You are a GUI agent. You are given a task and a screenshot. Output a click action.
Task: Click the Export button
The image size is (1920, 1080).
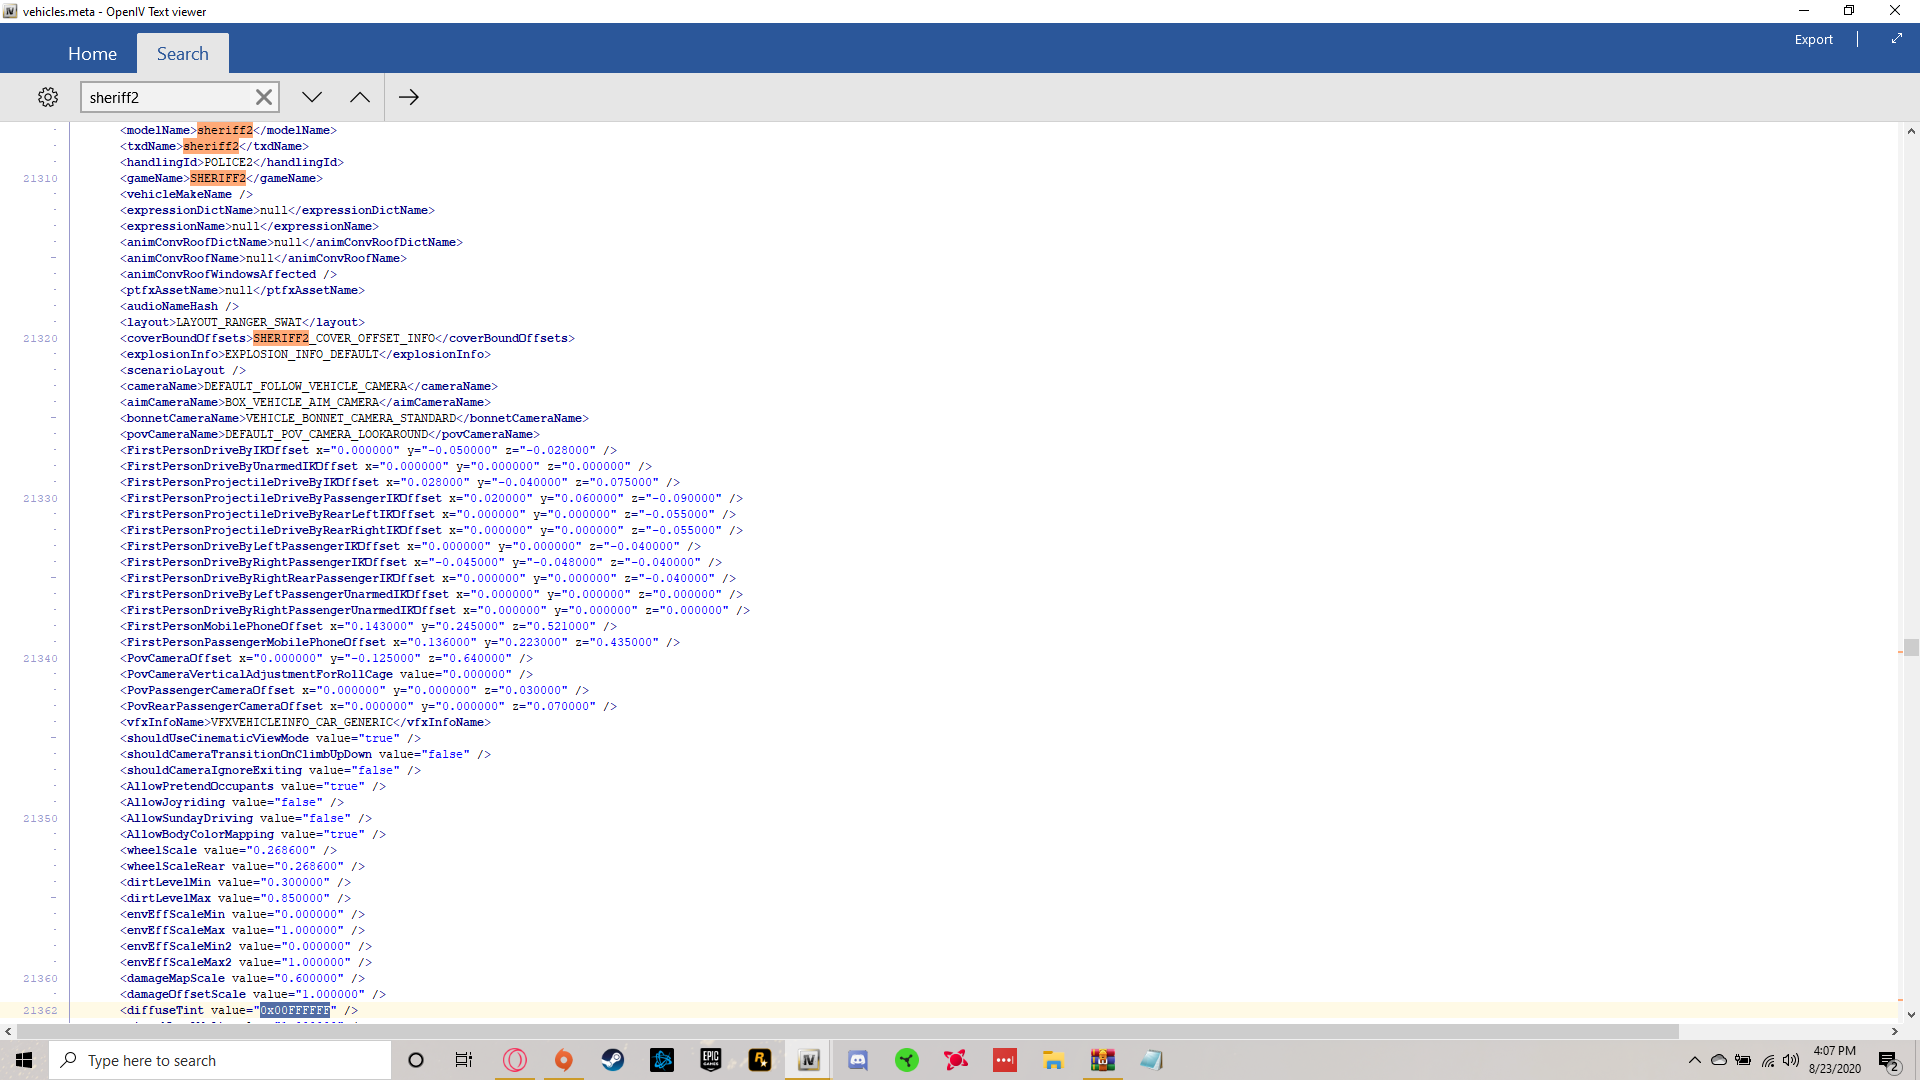point(1813,39)
